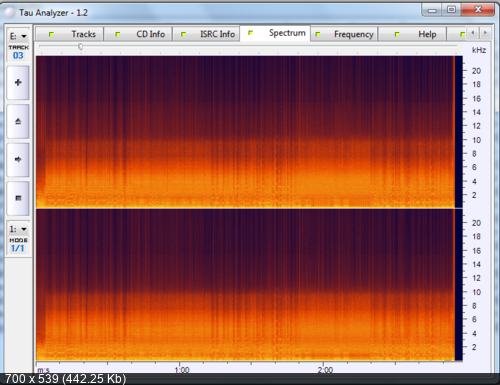Switch to the Frequency tab
The height and width of the screenshot is (385, 500).
344,34
